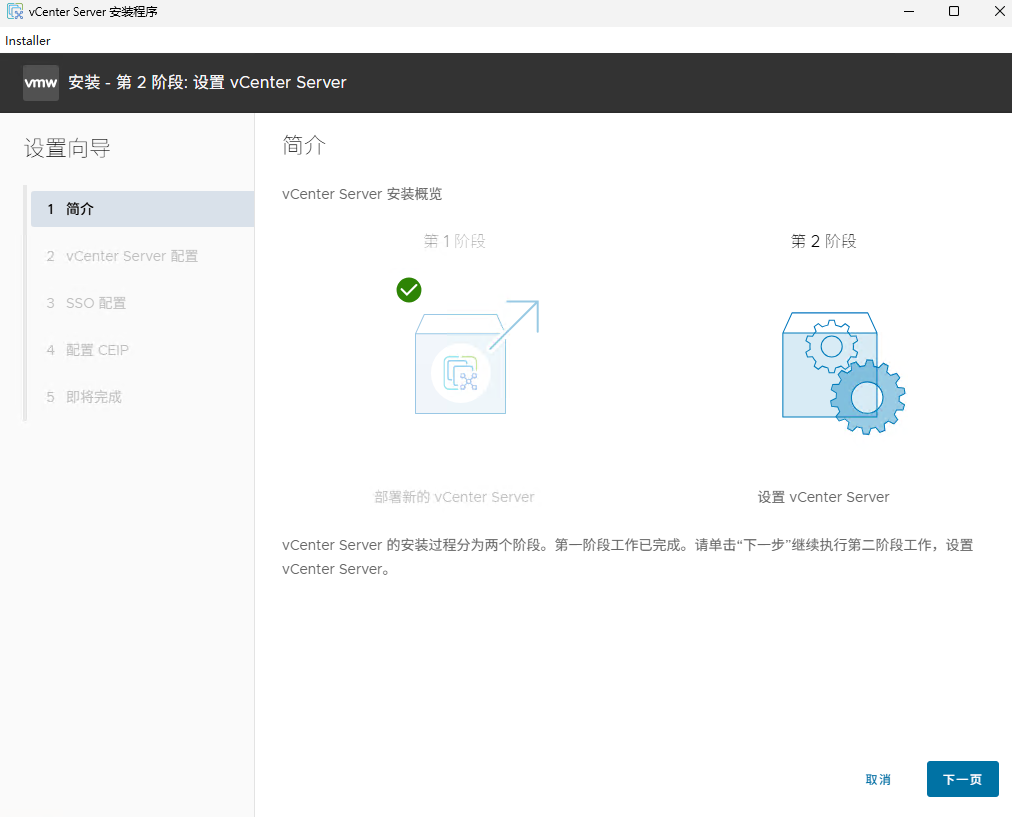Click the 下一页 button to continue

(x=961, y=779)
